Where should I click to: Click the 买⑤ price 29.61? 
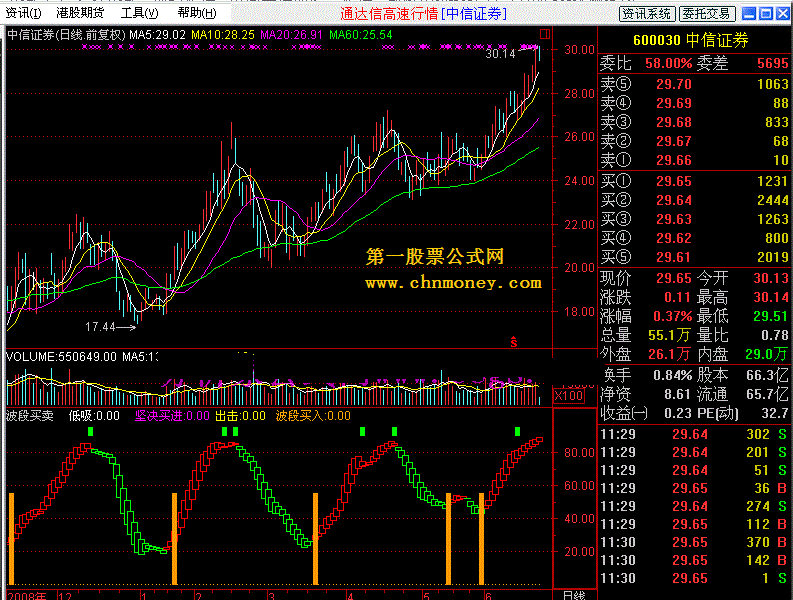point(674,258)
